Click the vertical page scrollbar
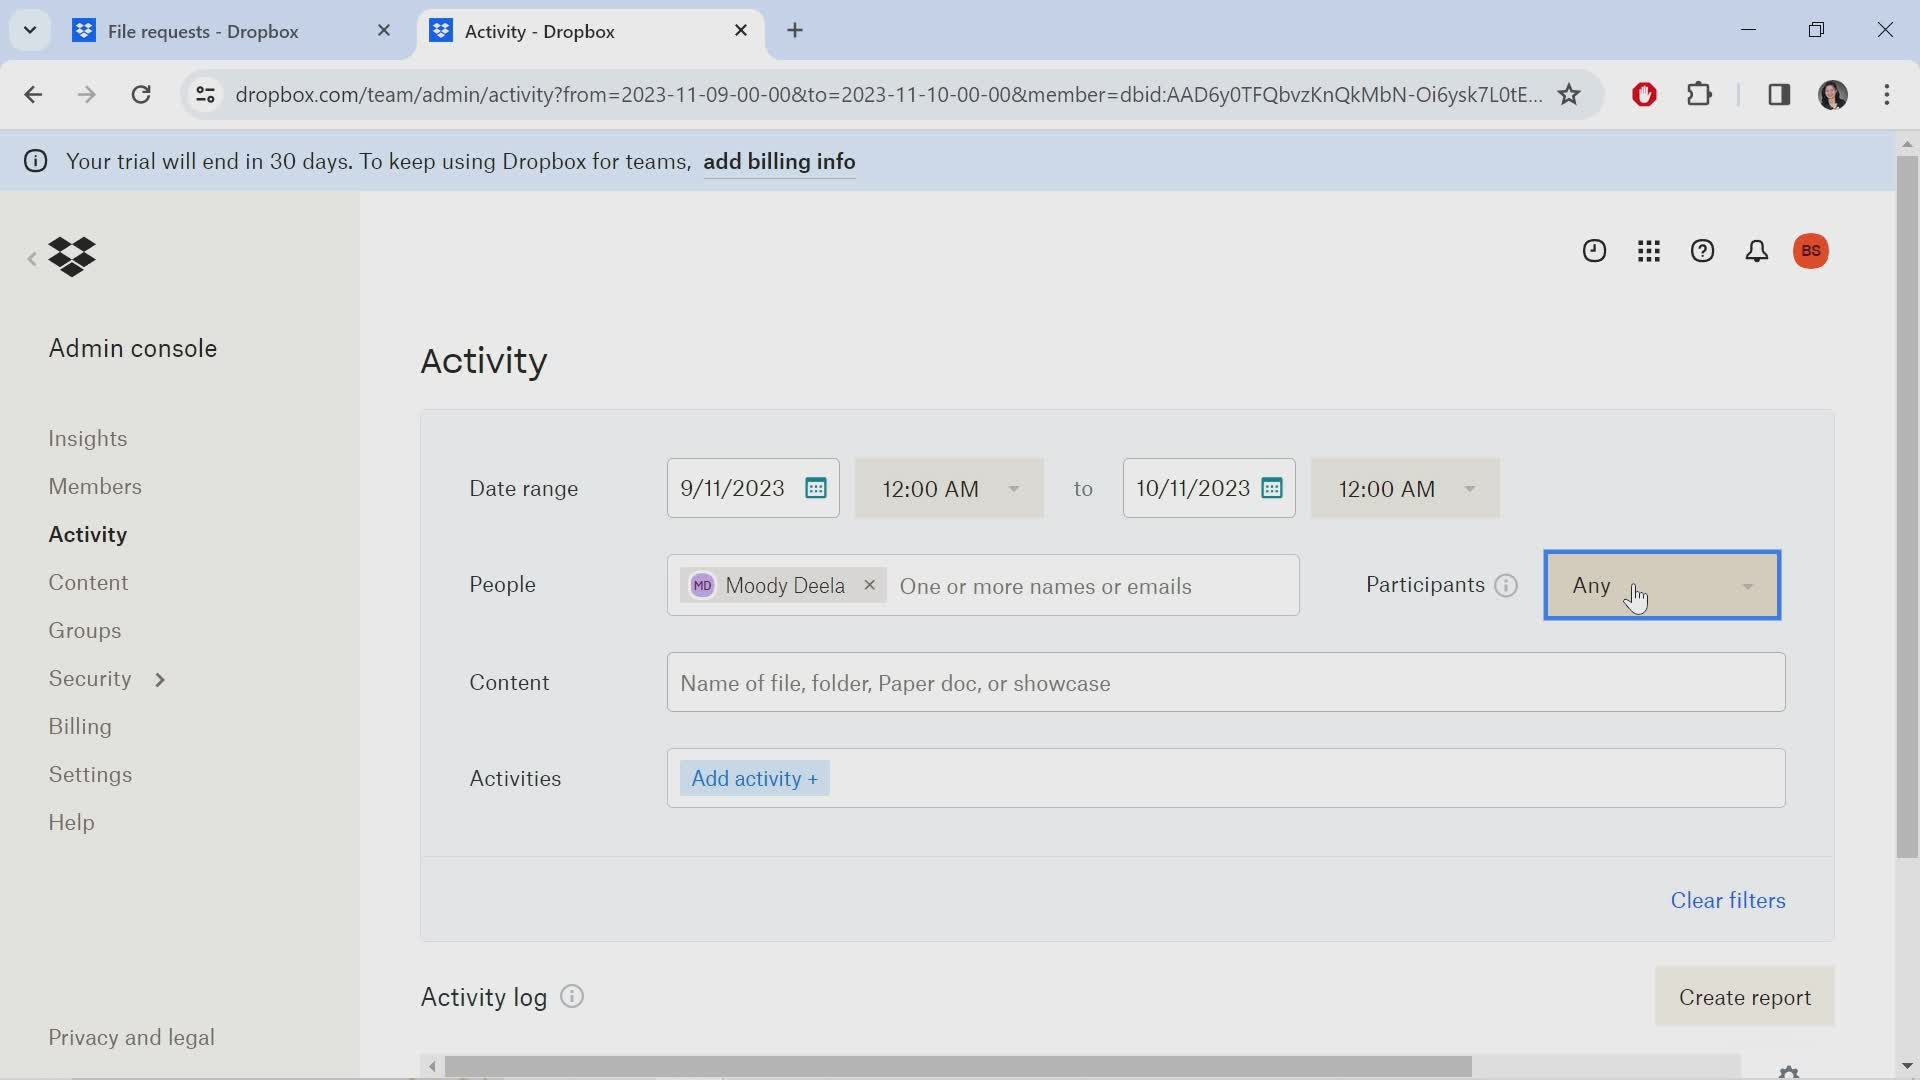 tap(1907, 507)
